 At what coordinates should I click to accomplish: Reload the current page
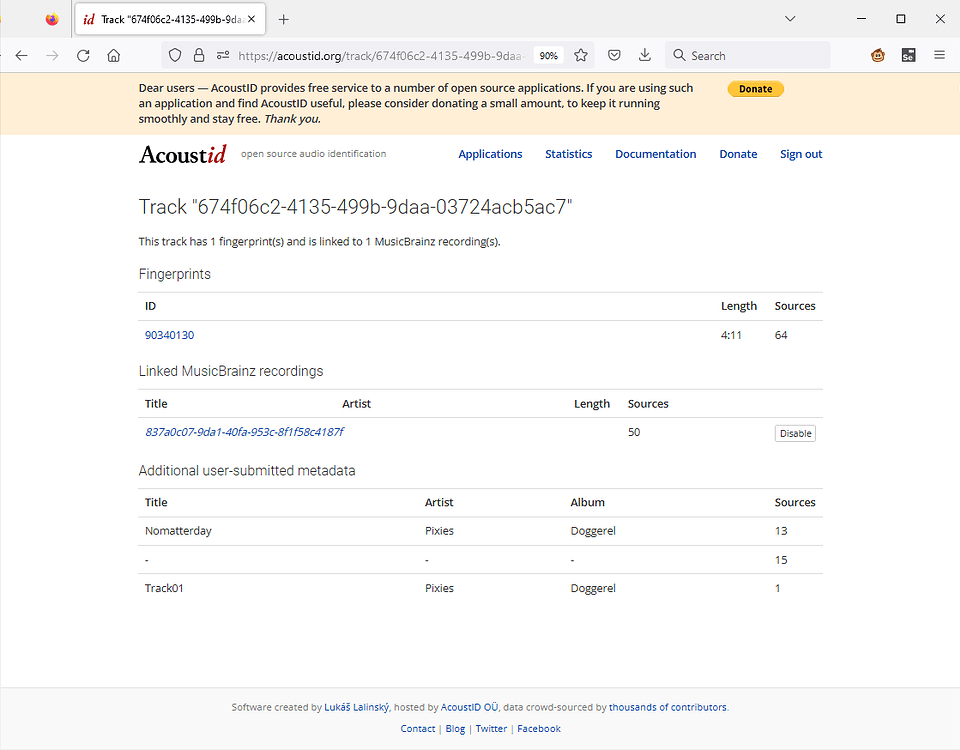(83, 55)
